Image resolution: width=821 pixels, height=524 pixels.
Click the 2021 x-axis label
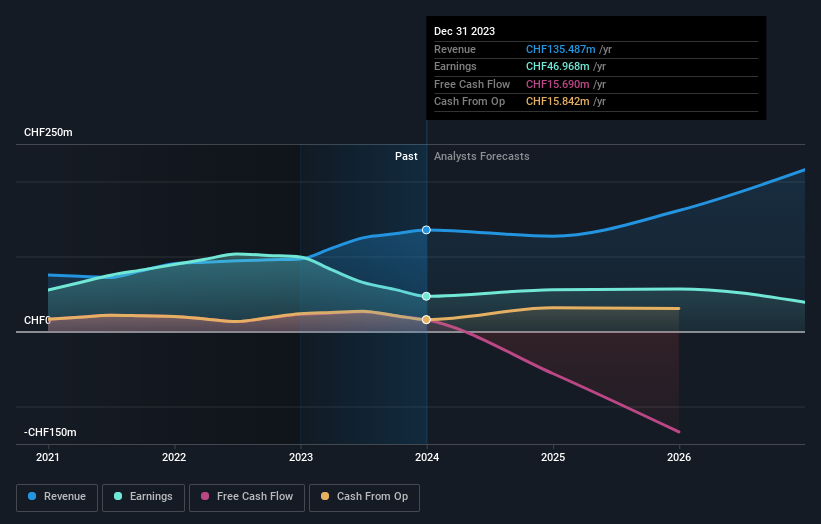coord(48,457)
